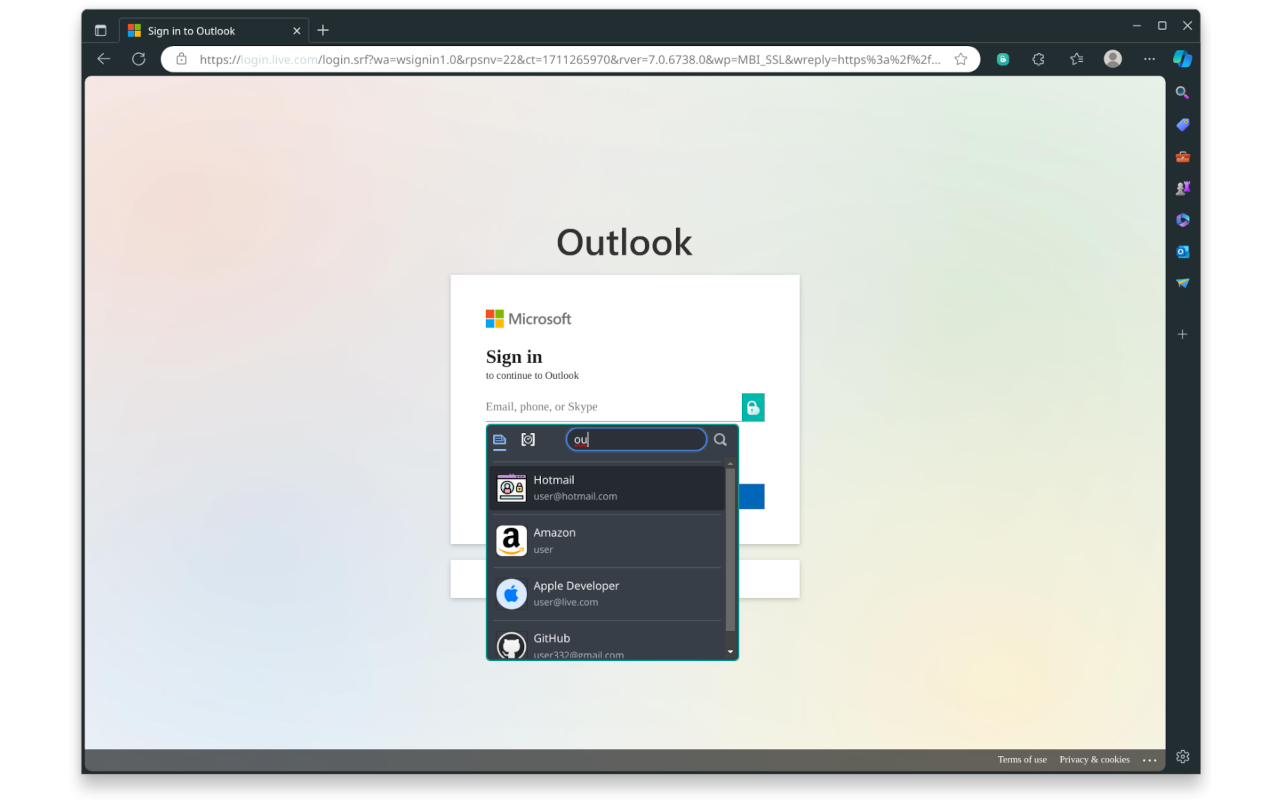Open sidebar paper plane Drop icon

(1183, 283)
